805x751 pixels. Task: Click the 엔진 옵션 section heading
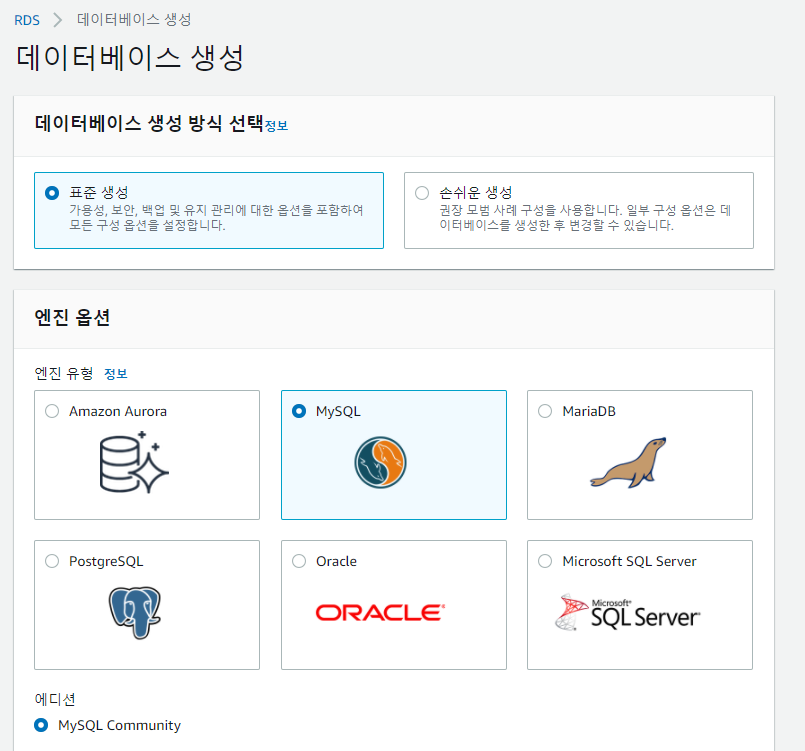click(72, 317)
